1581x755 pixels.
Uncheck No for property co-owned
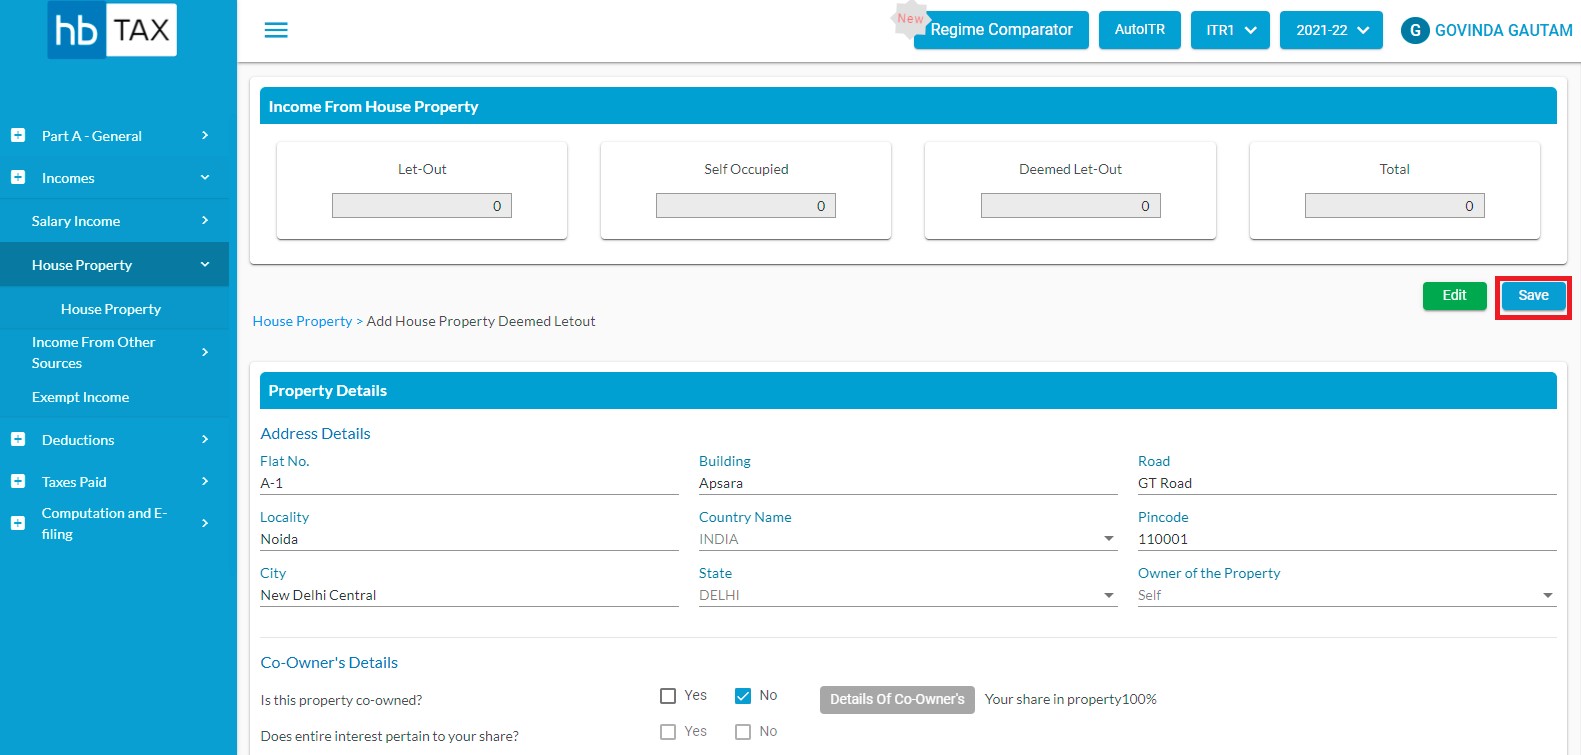743,696
